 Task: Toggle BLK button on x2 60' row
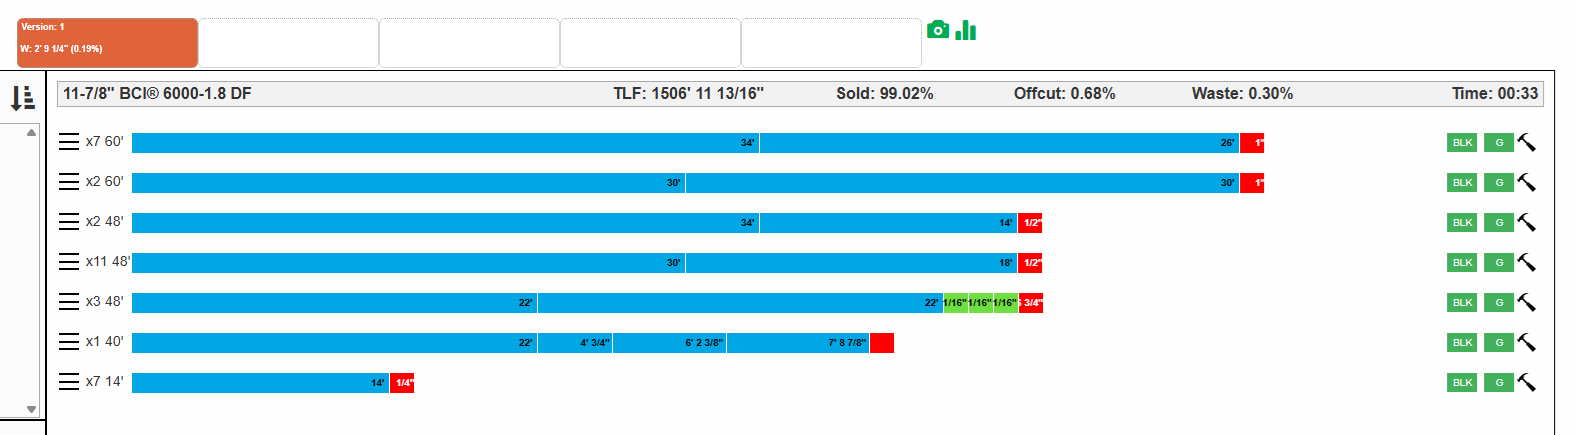coord(1462,182)
